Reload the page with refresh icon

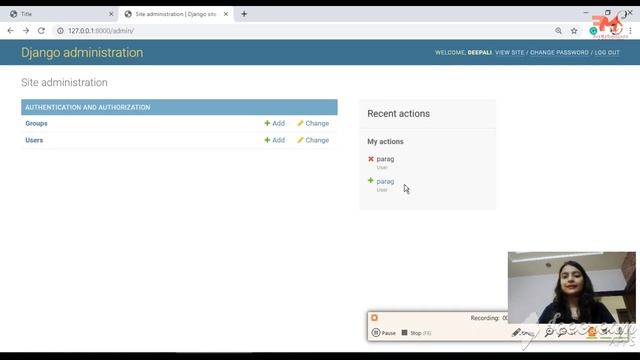(41, 31)
